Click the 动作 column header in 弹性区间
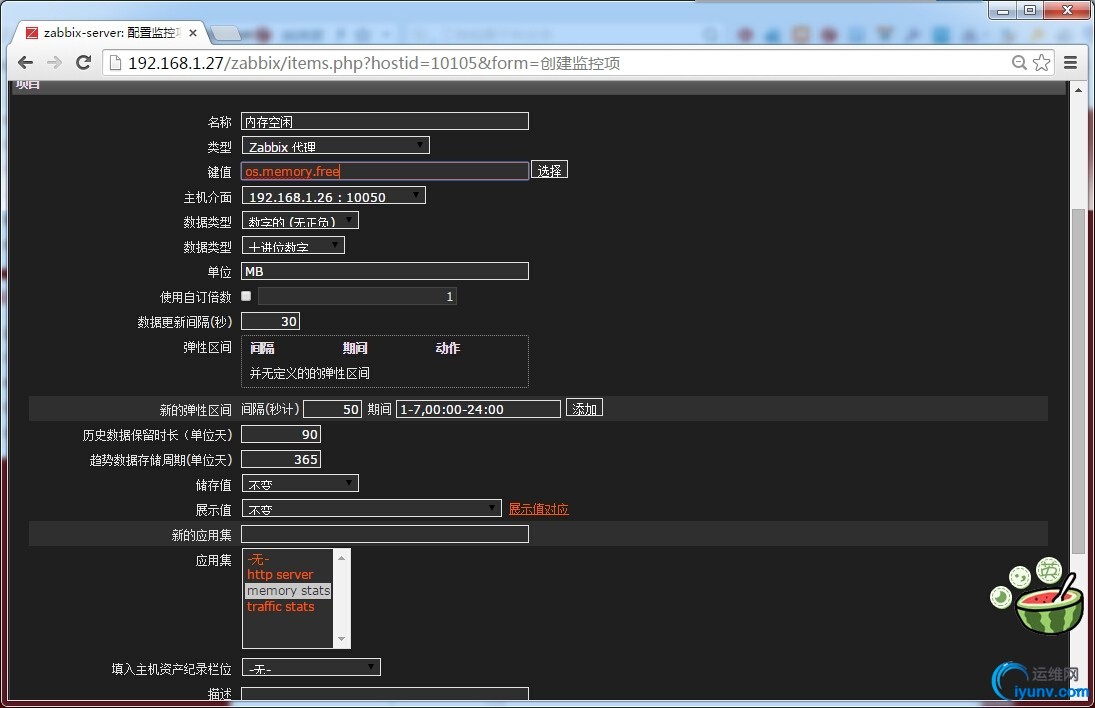 (x=448, y=348)
